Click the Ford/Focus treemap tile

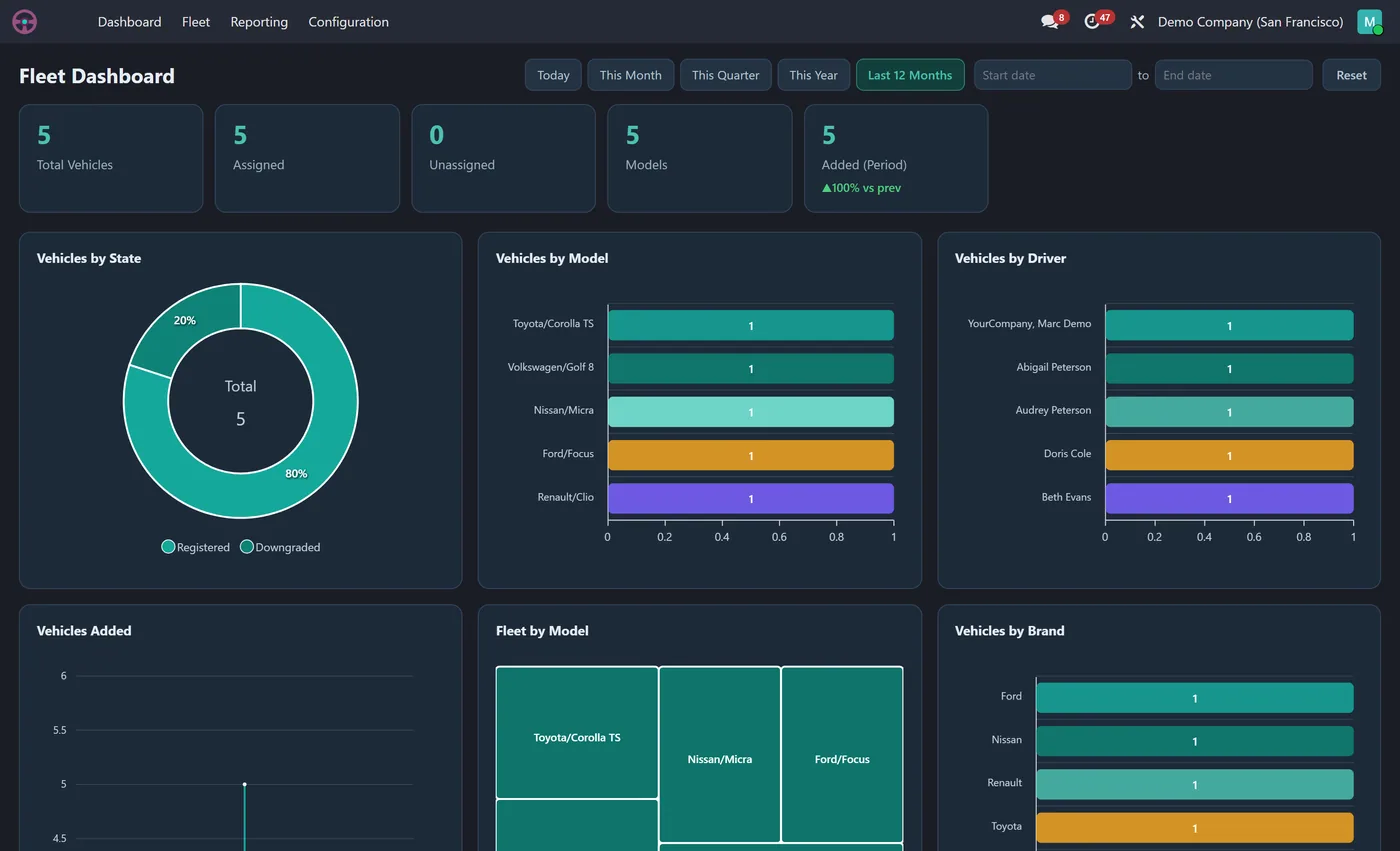[842, 754]
